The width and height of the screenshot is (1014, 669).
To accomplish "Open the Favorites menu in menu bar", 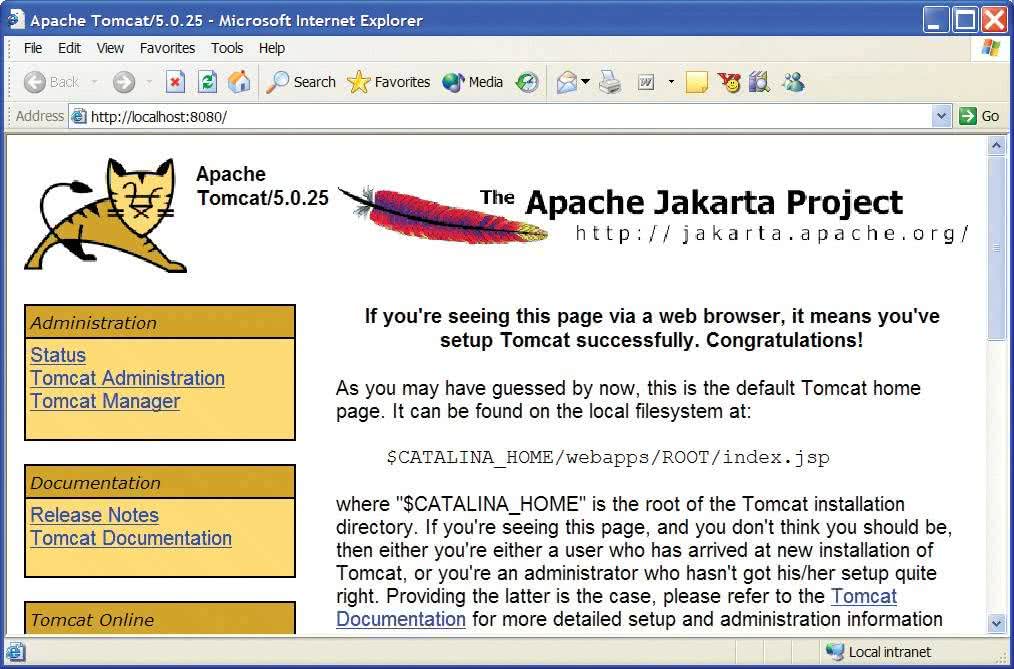I will pyautogui.click(x=167, y=48).
